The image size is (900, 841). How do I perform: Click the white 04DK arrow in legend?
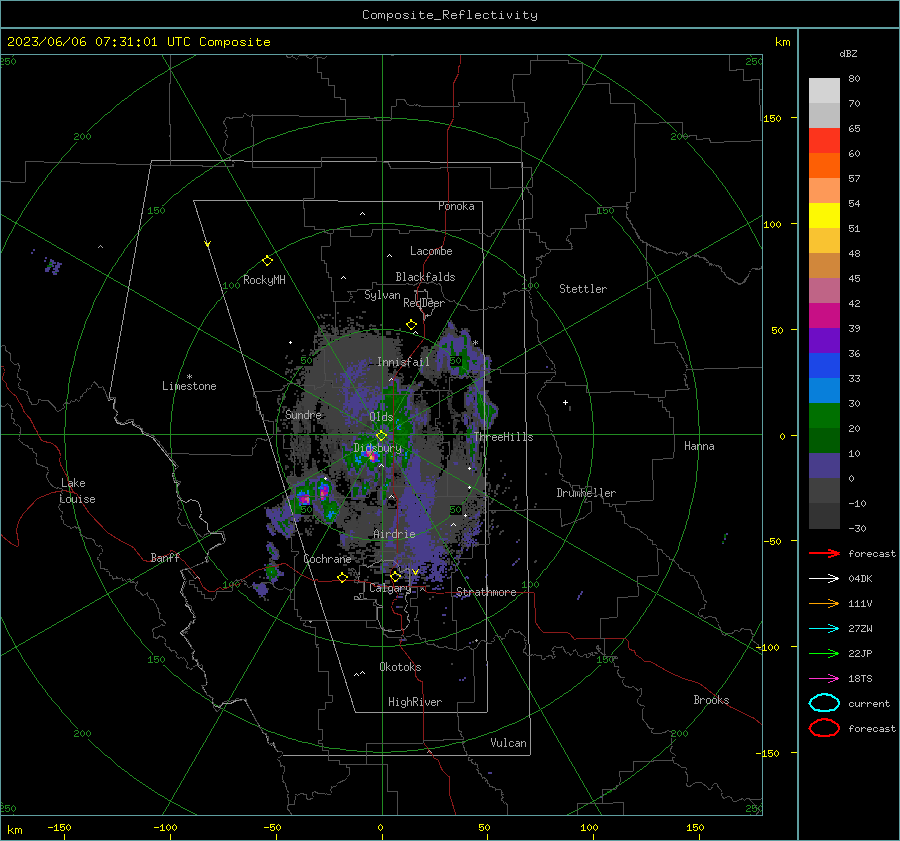tap(824, 579)
